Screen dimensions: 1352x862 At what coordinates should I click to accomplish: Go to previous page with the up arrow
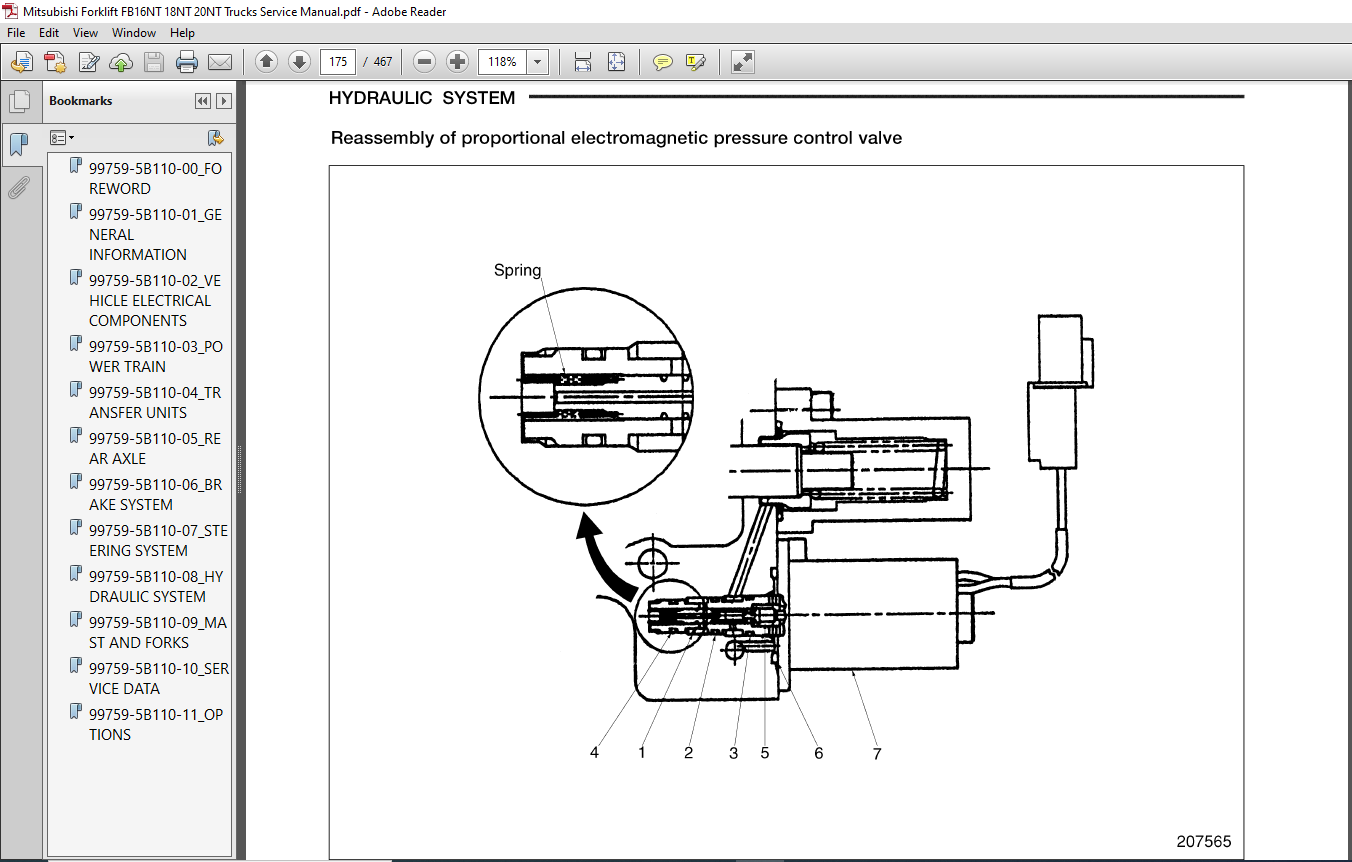point(266,62)
